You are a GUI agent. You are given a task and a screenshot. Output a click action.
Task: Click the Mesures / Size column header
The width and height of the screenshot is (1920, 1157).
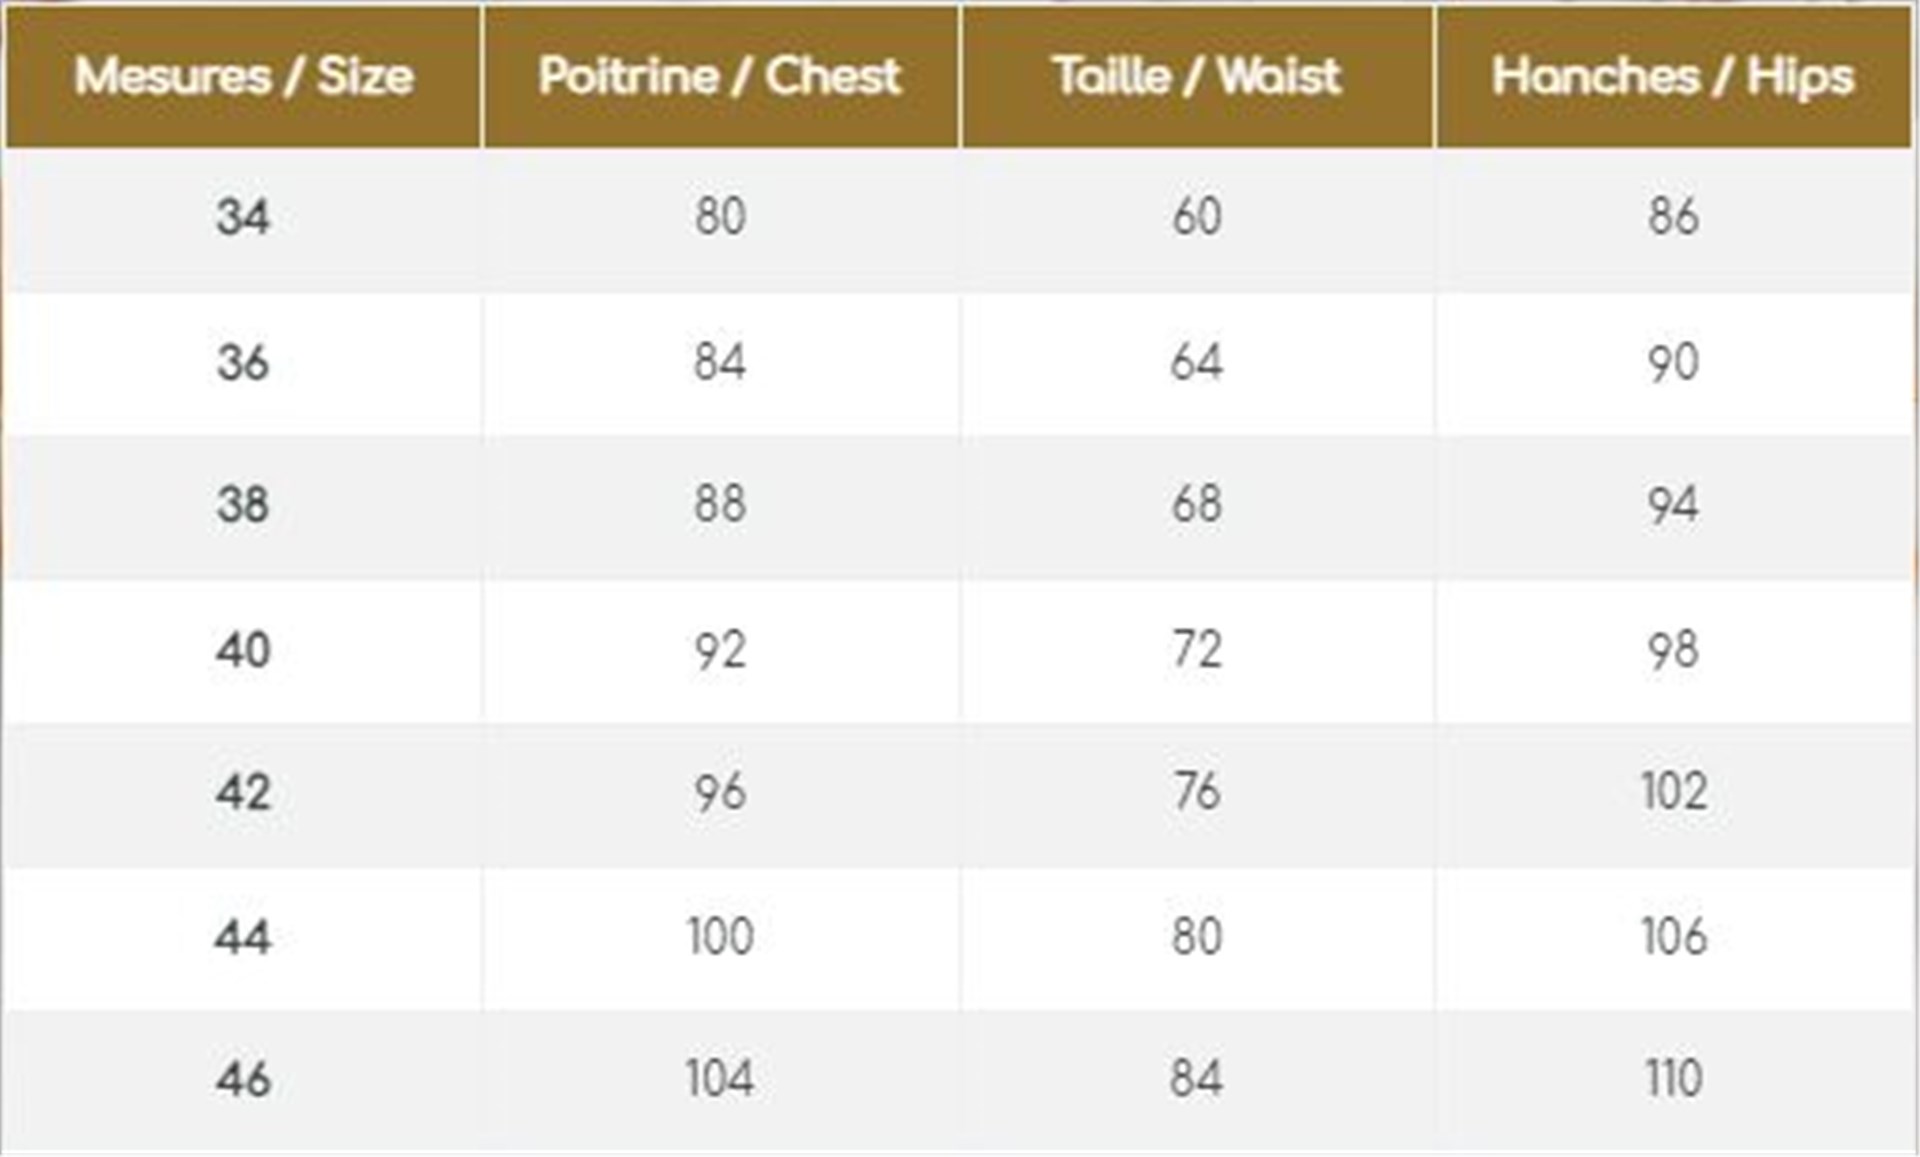(243, 76)
